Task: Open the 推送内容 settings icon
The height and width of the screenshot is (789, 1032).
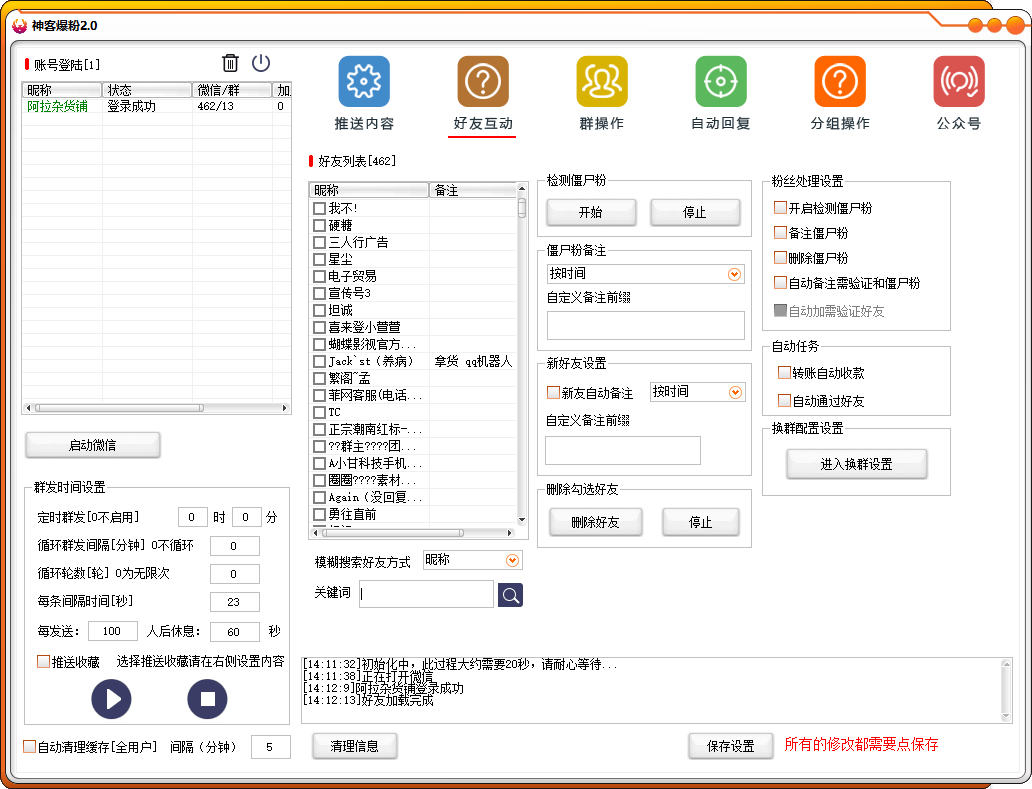Action: (x=364, y=80)
